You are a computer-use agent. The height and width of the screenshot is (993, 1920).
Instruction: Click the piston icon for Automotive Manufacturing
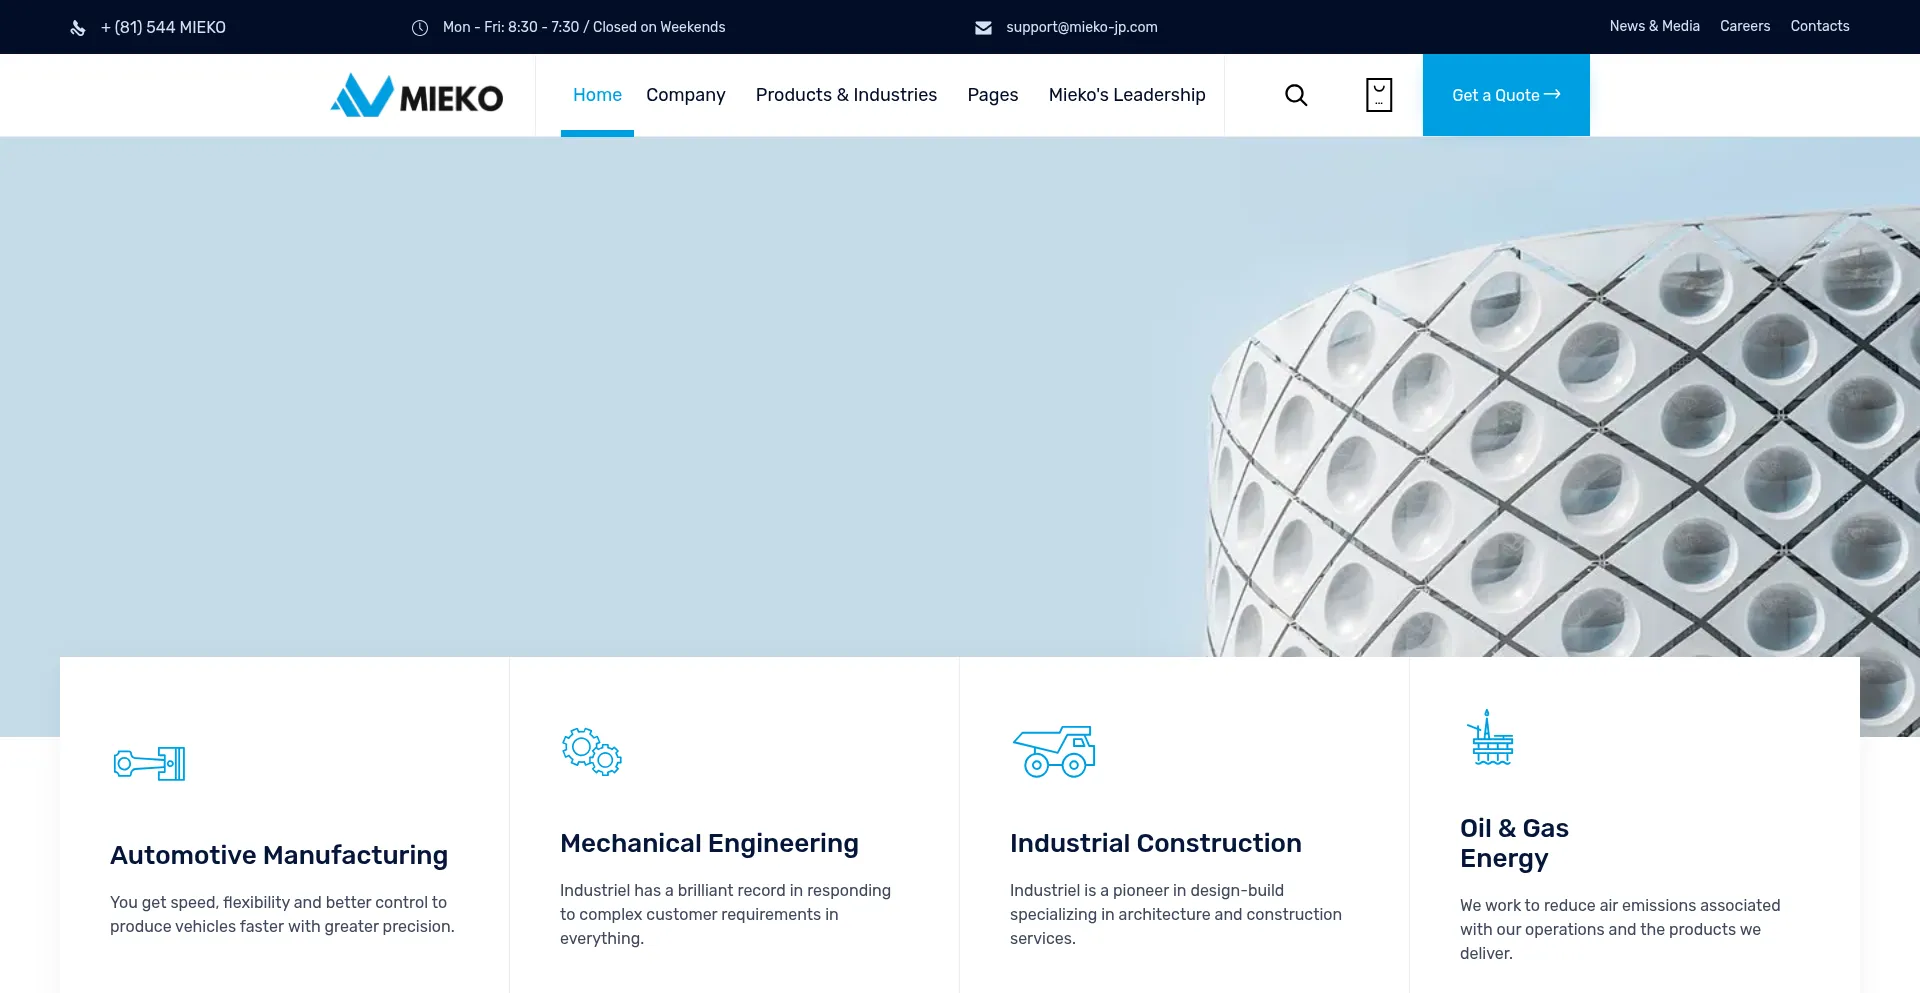coord(149,764)
